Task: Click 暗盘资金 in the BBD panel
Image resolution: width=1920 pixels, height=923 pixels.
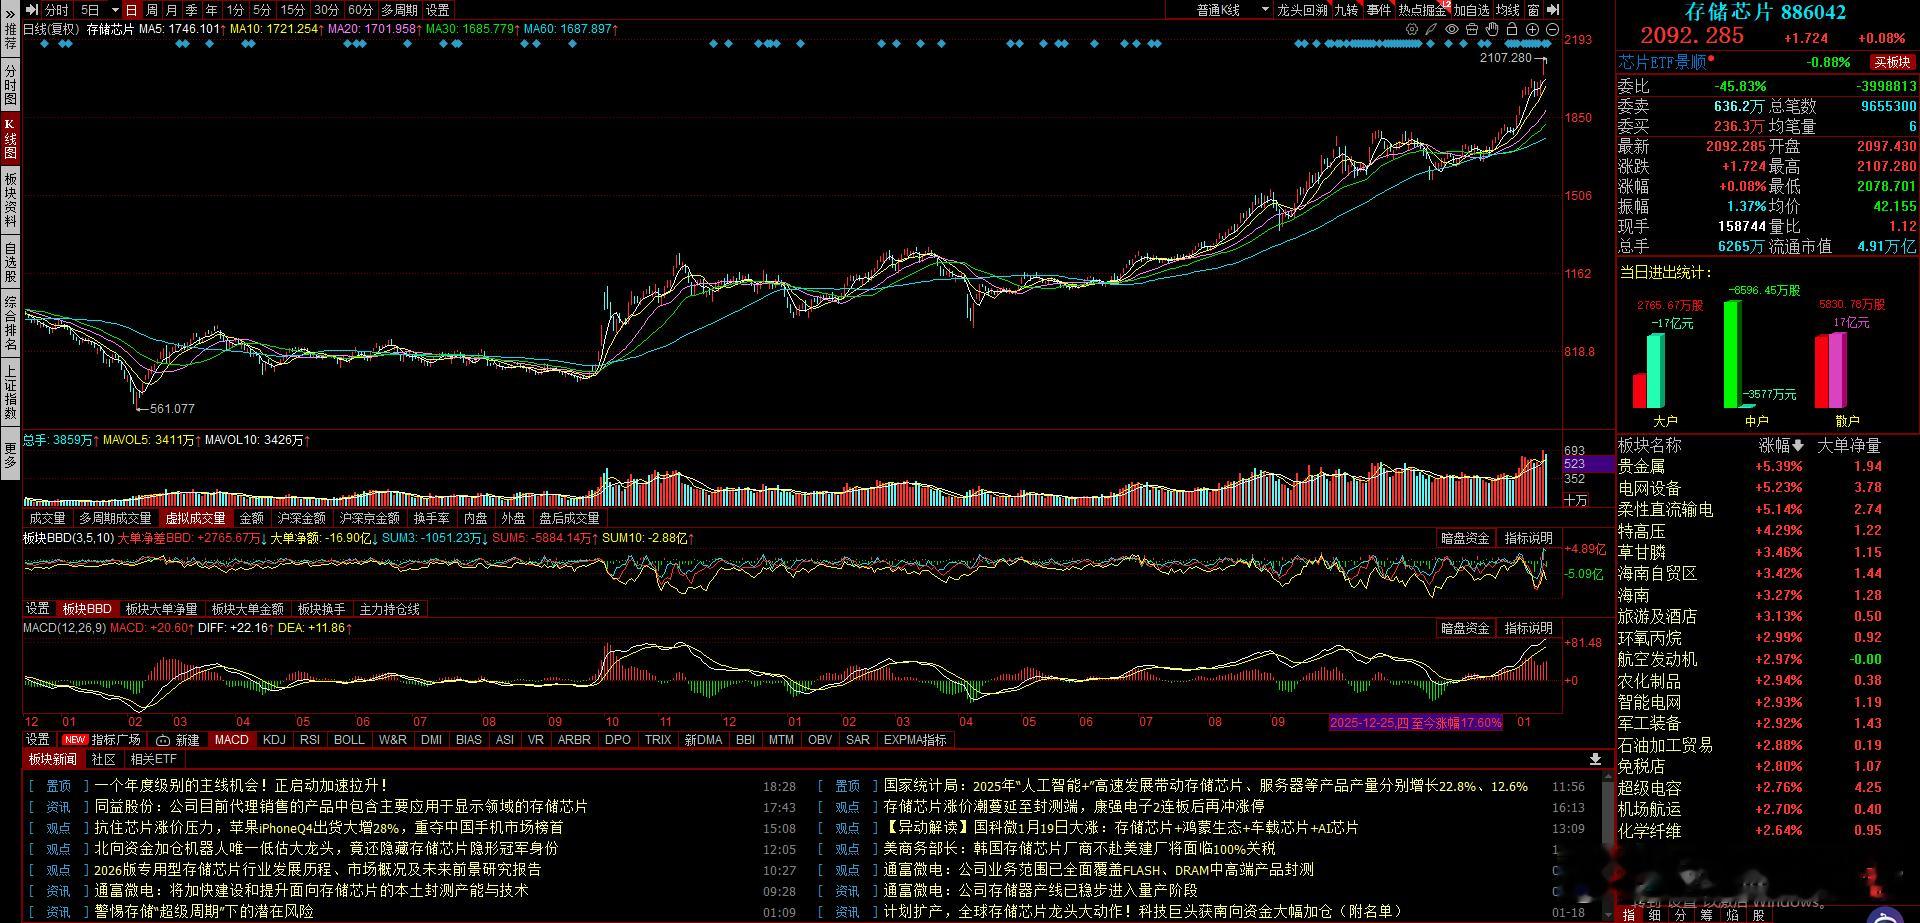Action: tap(1465, 538)
